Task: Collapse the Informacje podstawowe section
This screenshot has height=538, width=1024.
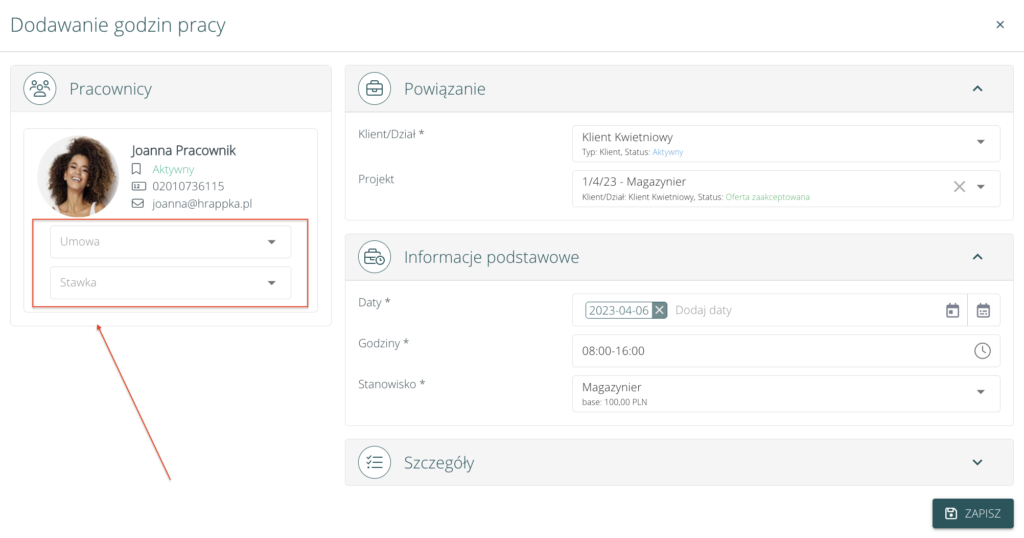Action: coord(977,257)
